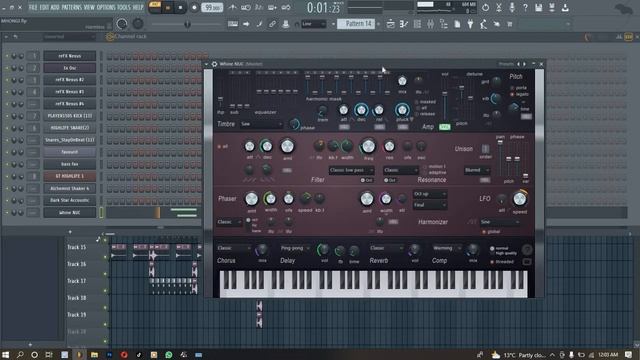Open the Playlist view icon

pos(391,24)
